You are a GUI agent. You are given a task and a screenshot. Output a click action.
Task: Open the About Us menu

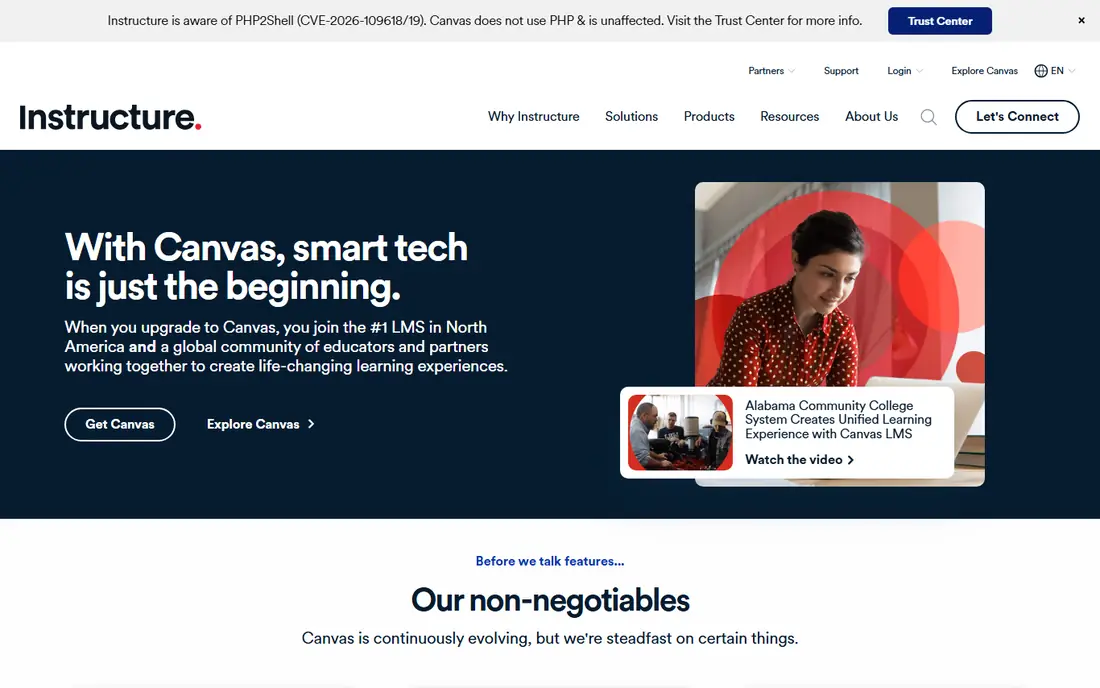point(871,116)
